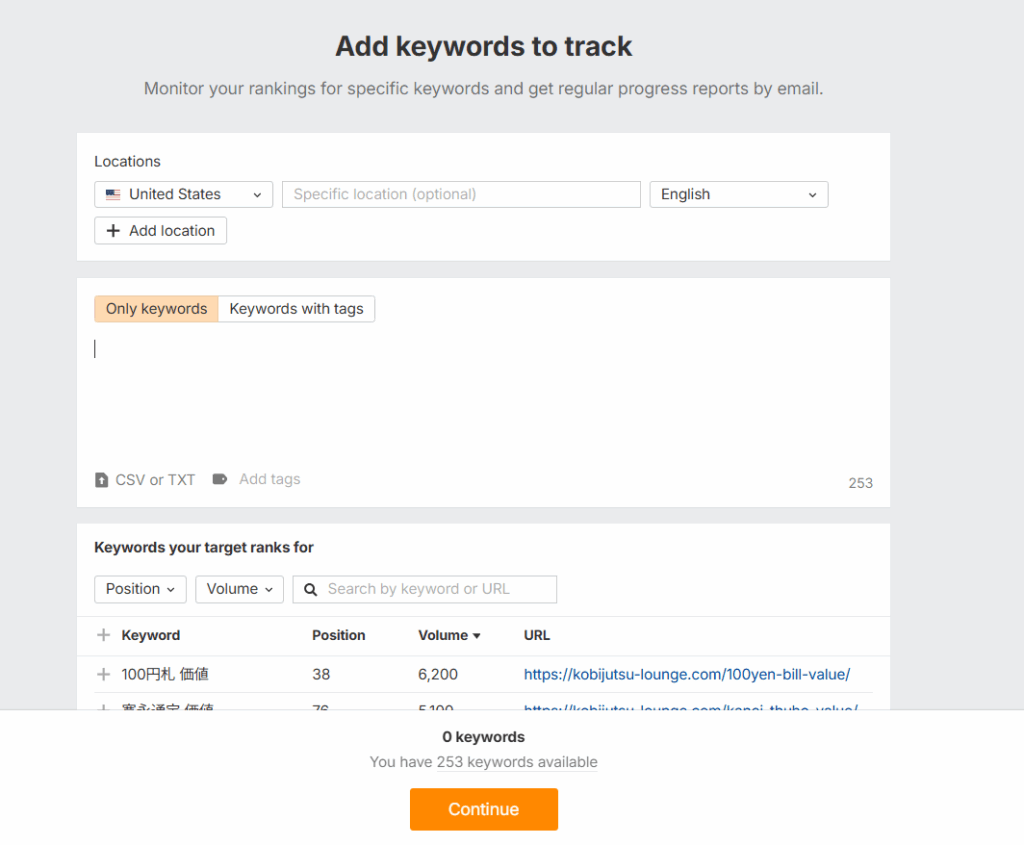Open the United States country dropdown
1024x845 pixels.
click(183, 194)
